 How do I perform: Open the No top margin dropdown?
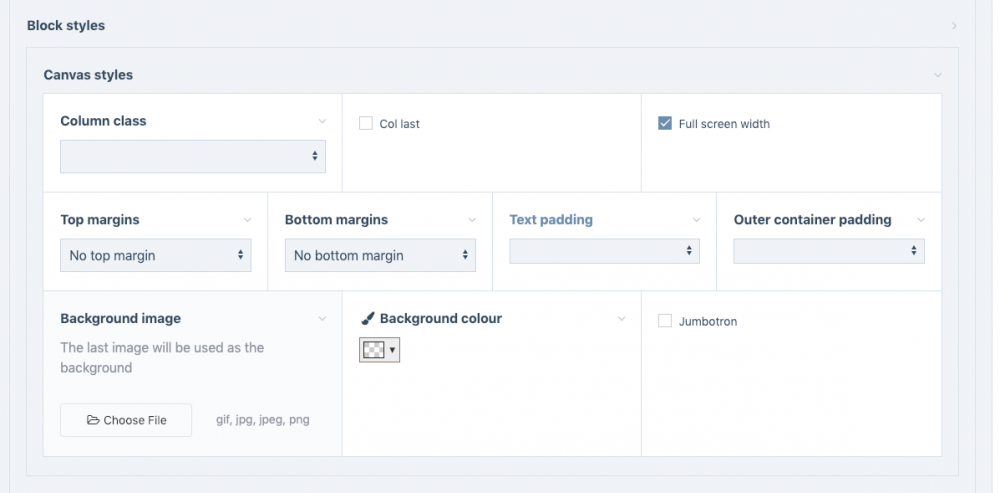[156, 255]
